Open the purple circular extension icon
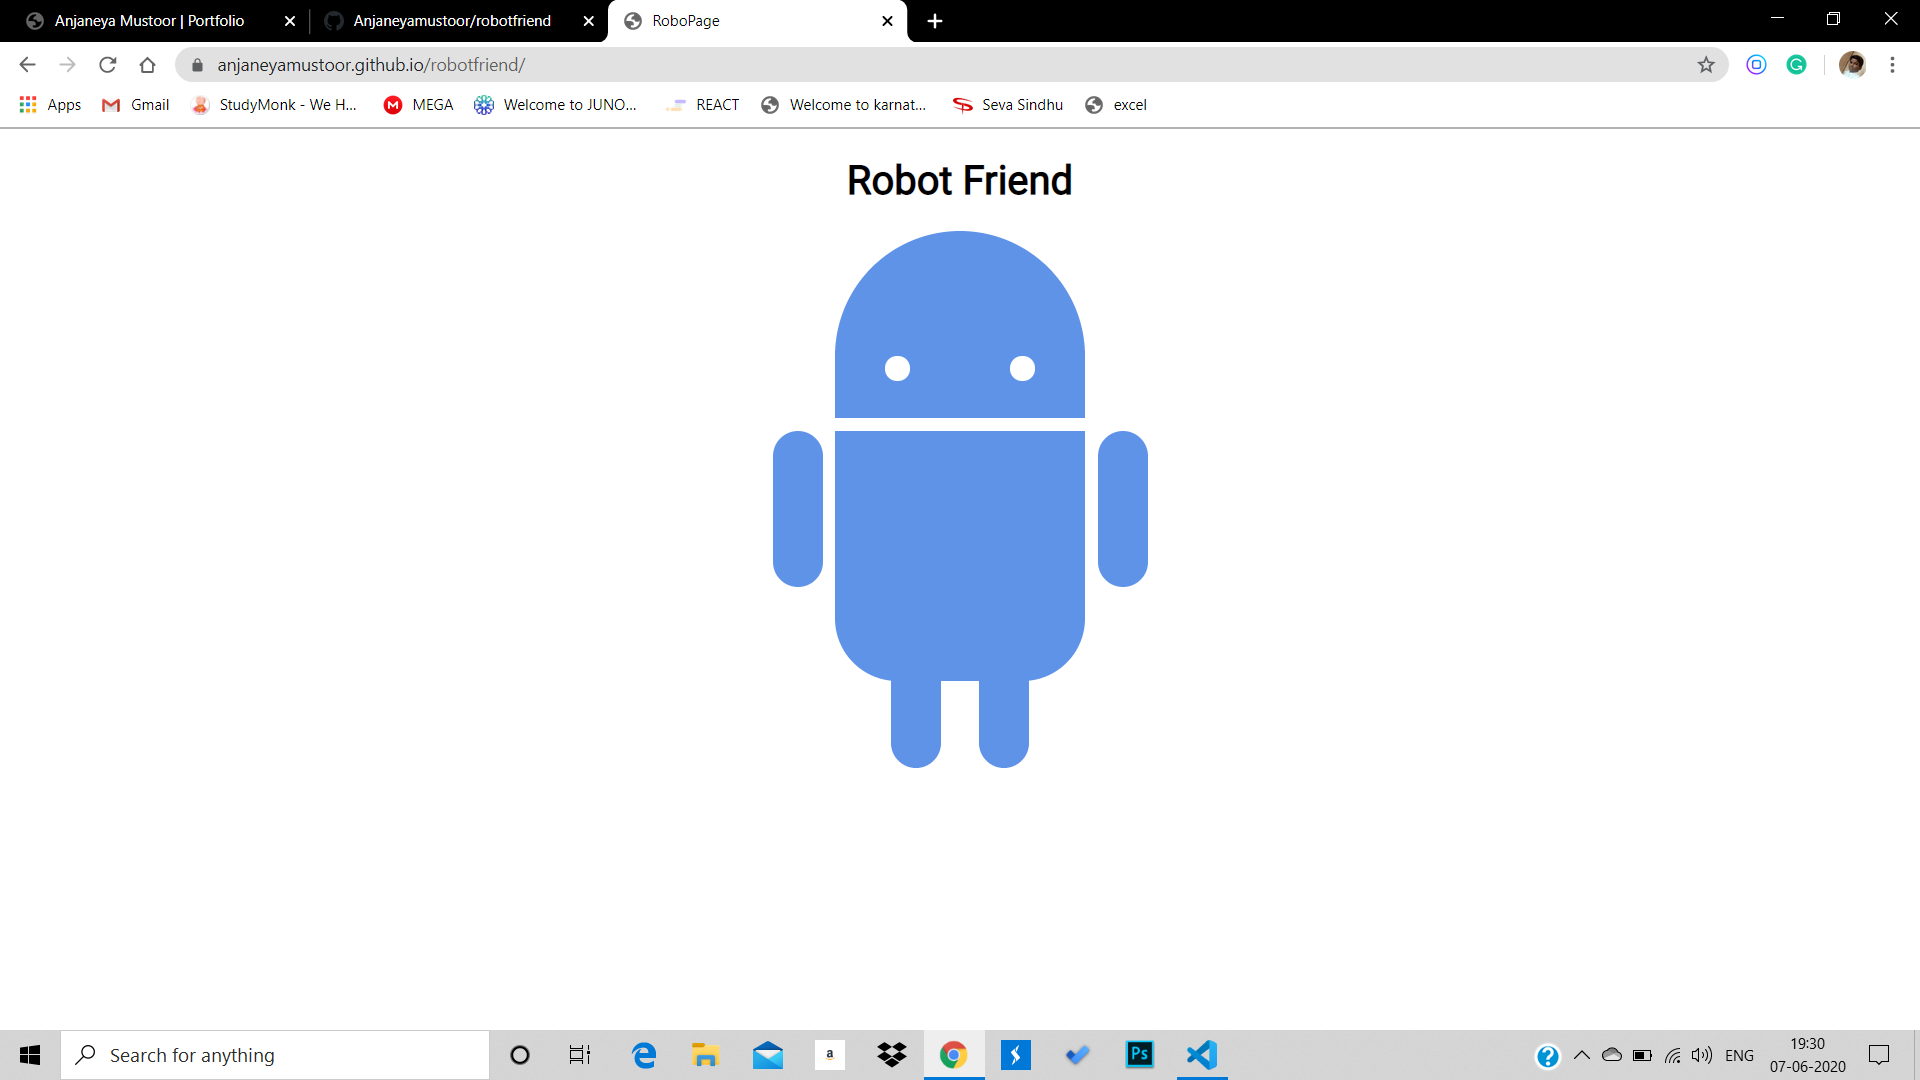This screenshot has height=1080, width=1920. [x=1756, y=65]
